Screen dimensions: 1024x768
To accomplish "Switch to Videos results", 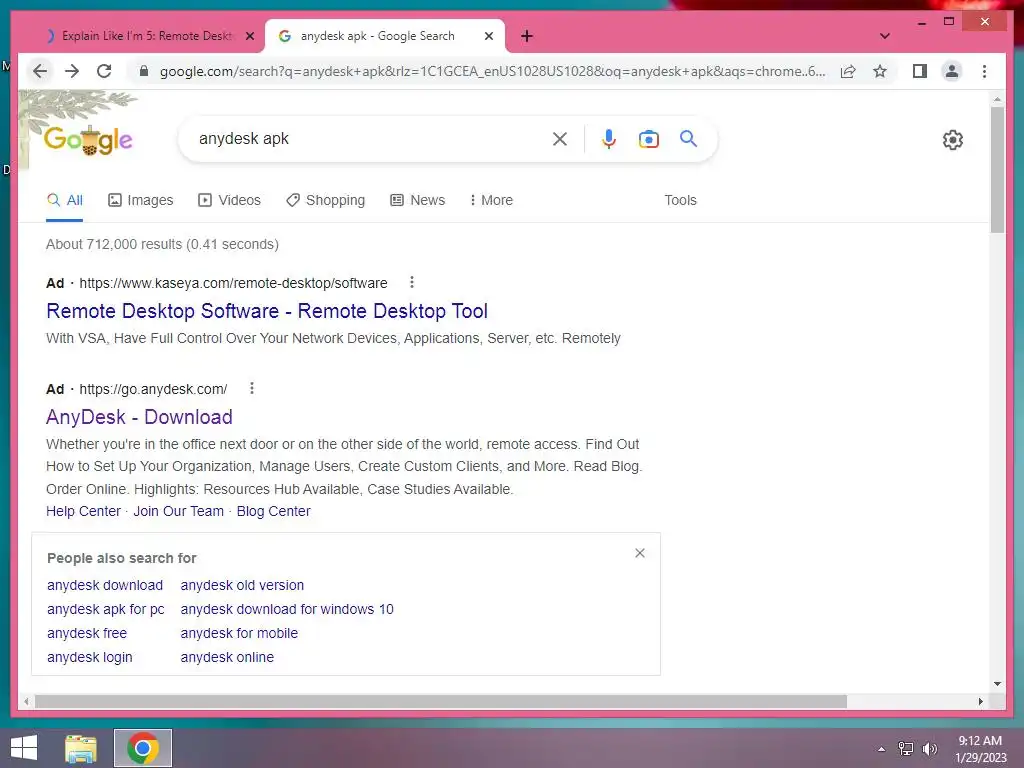I will (x=229, y=200).
